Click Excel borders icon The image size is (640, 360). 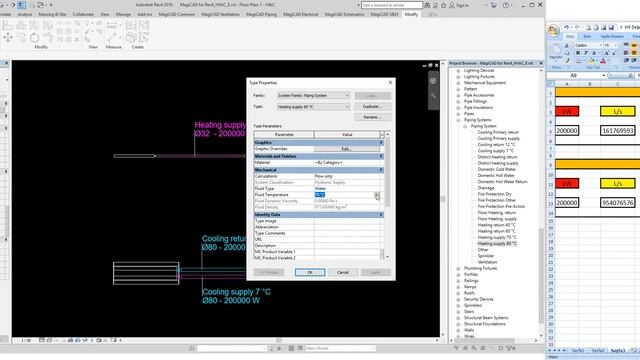[x=578, y=61]
